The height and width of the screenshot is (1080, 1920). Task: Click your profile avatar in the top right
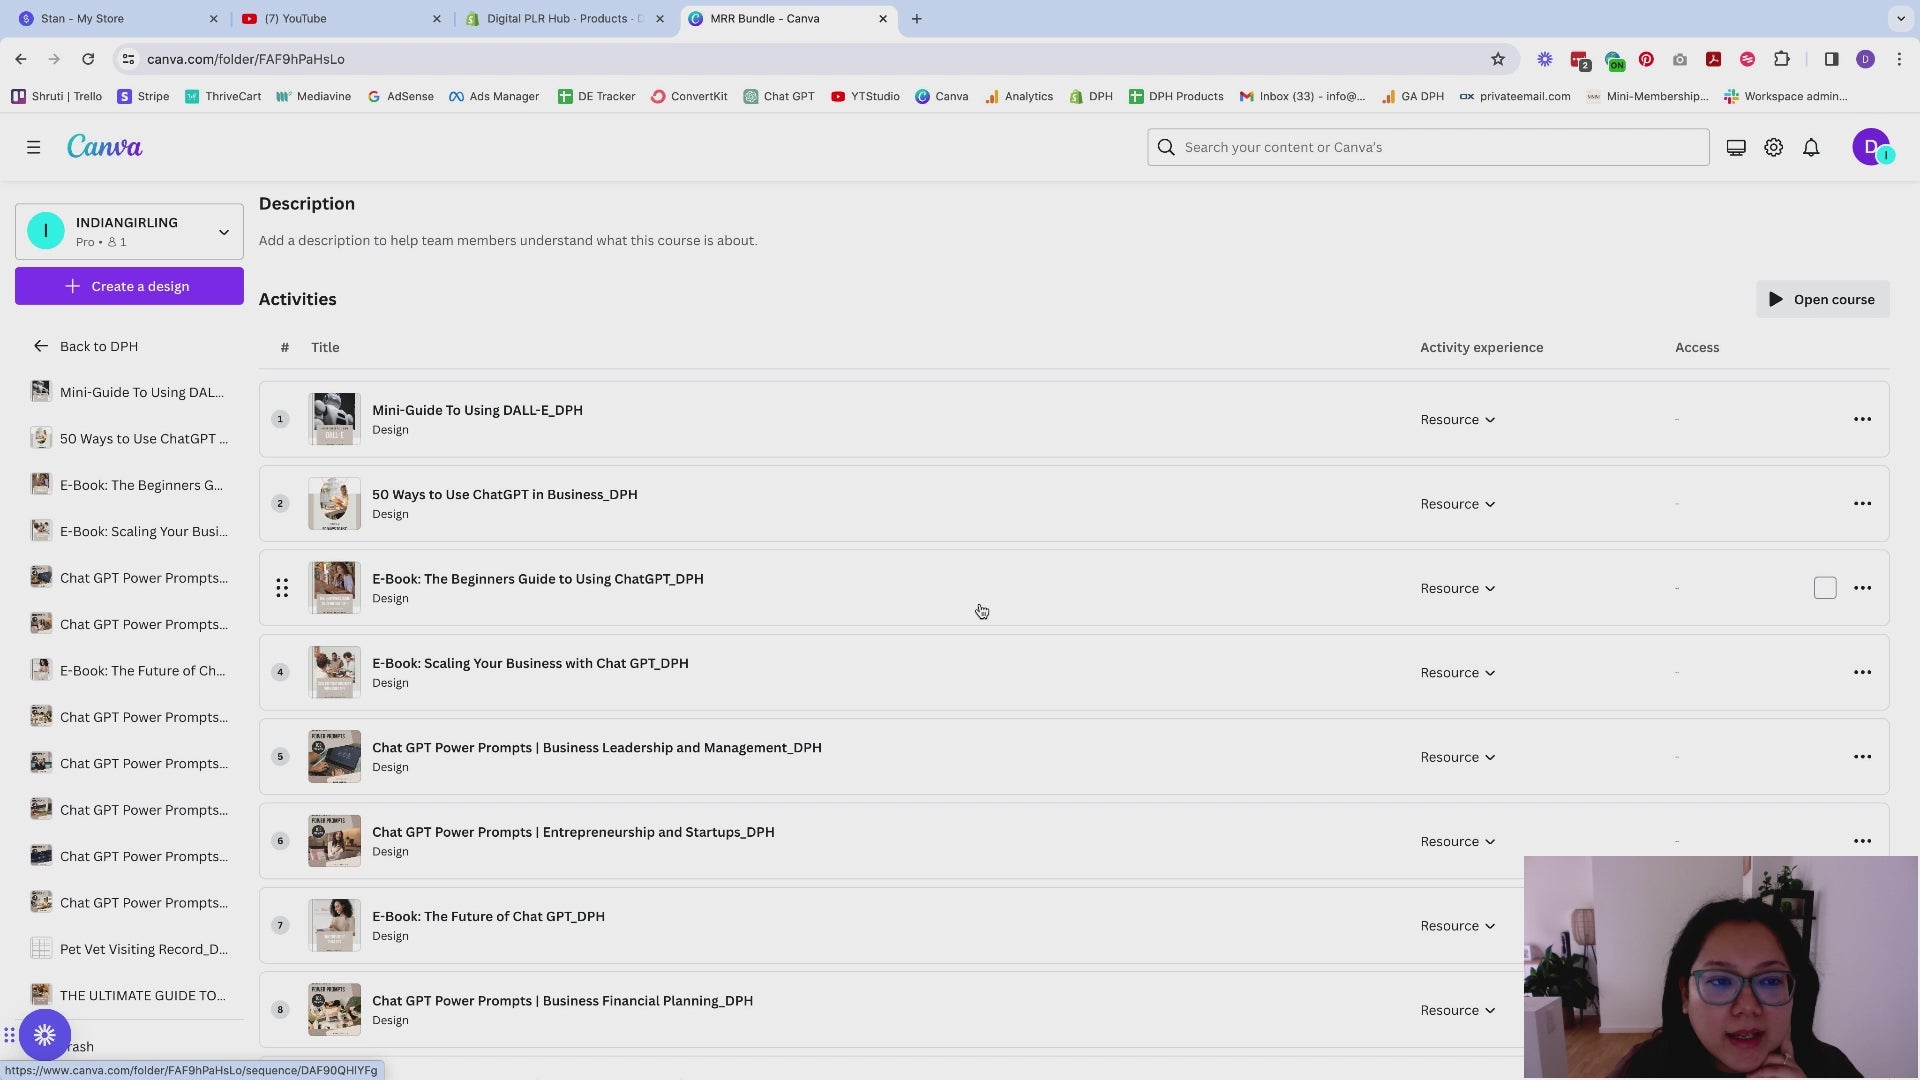pyautogui.click(x=1871, y=147)
